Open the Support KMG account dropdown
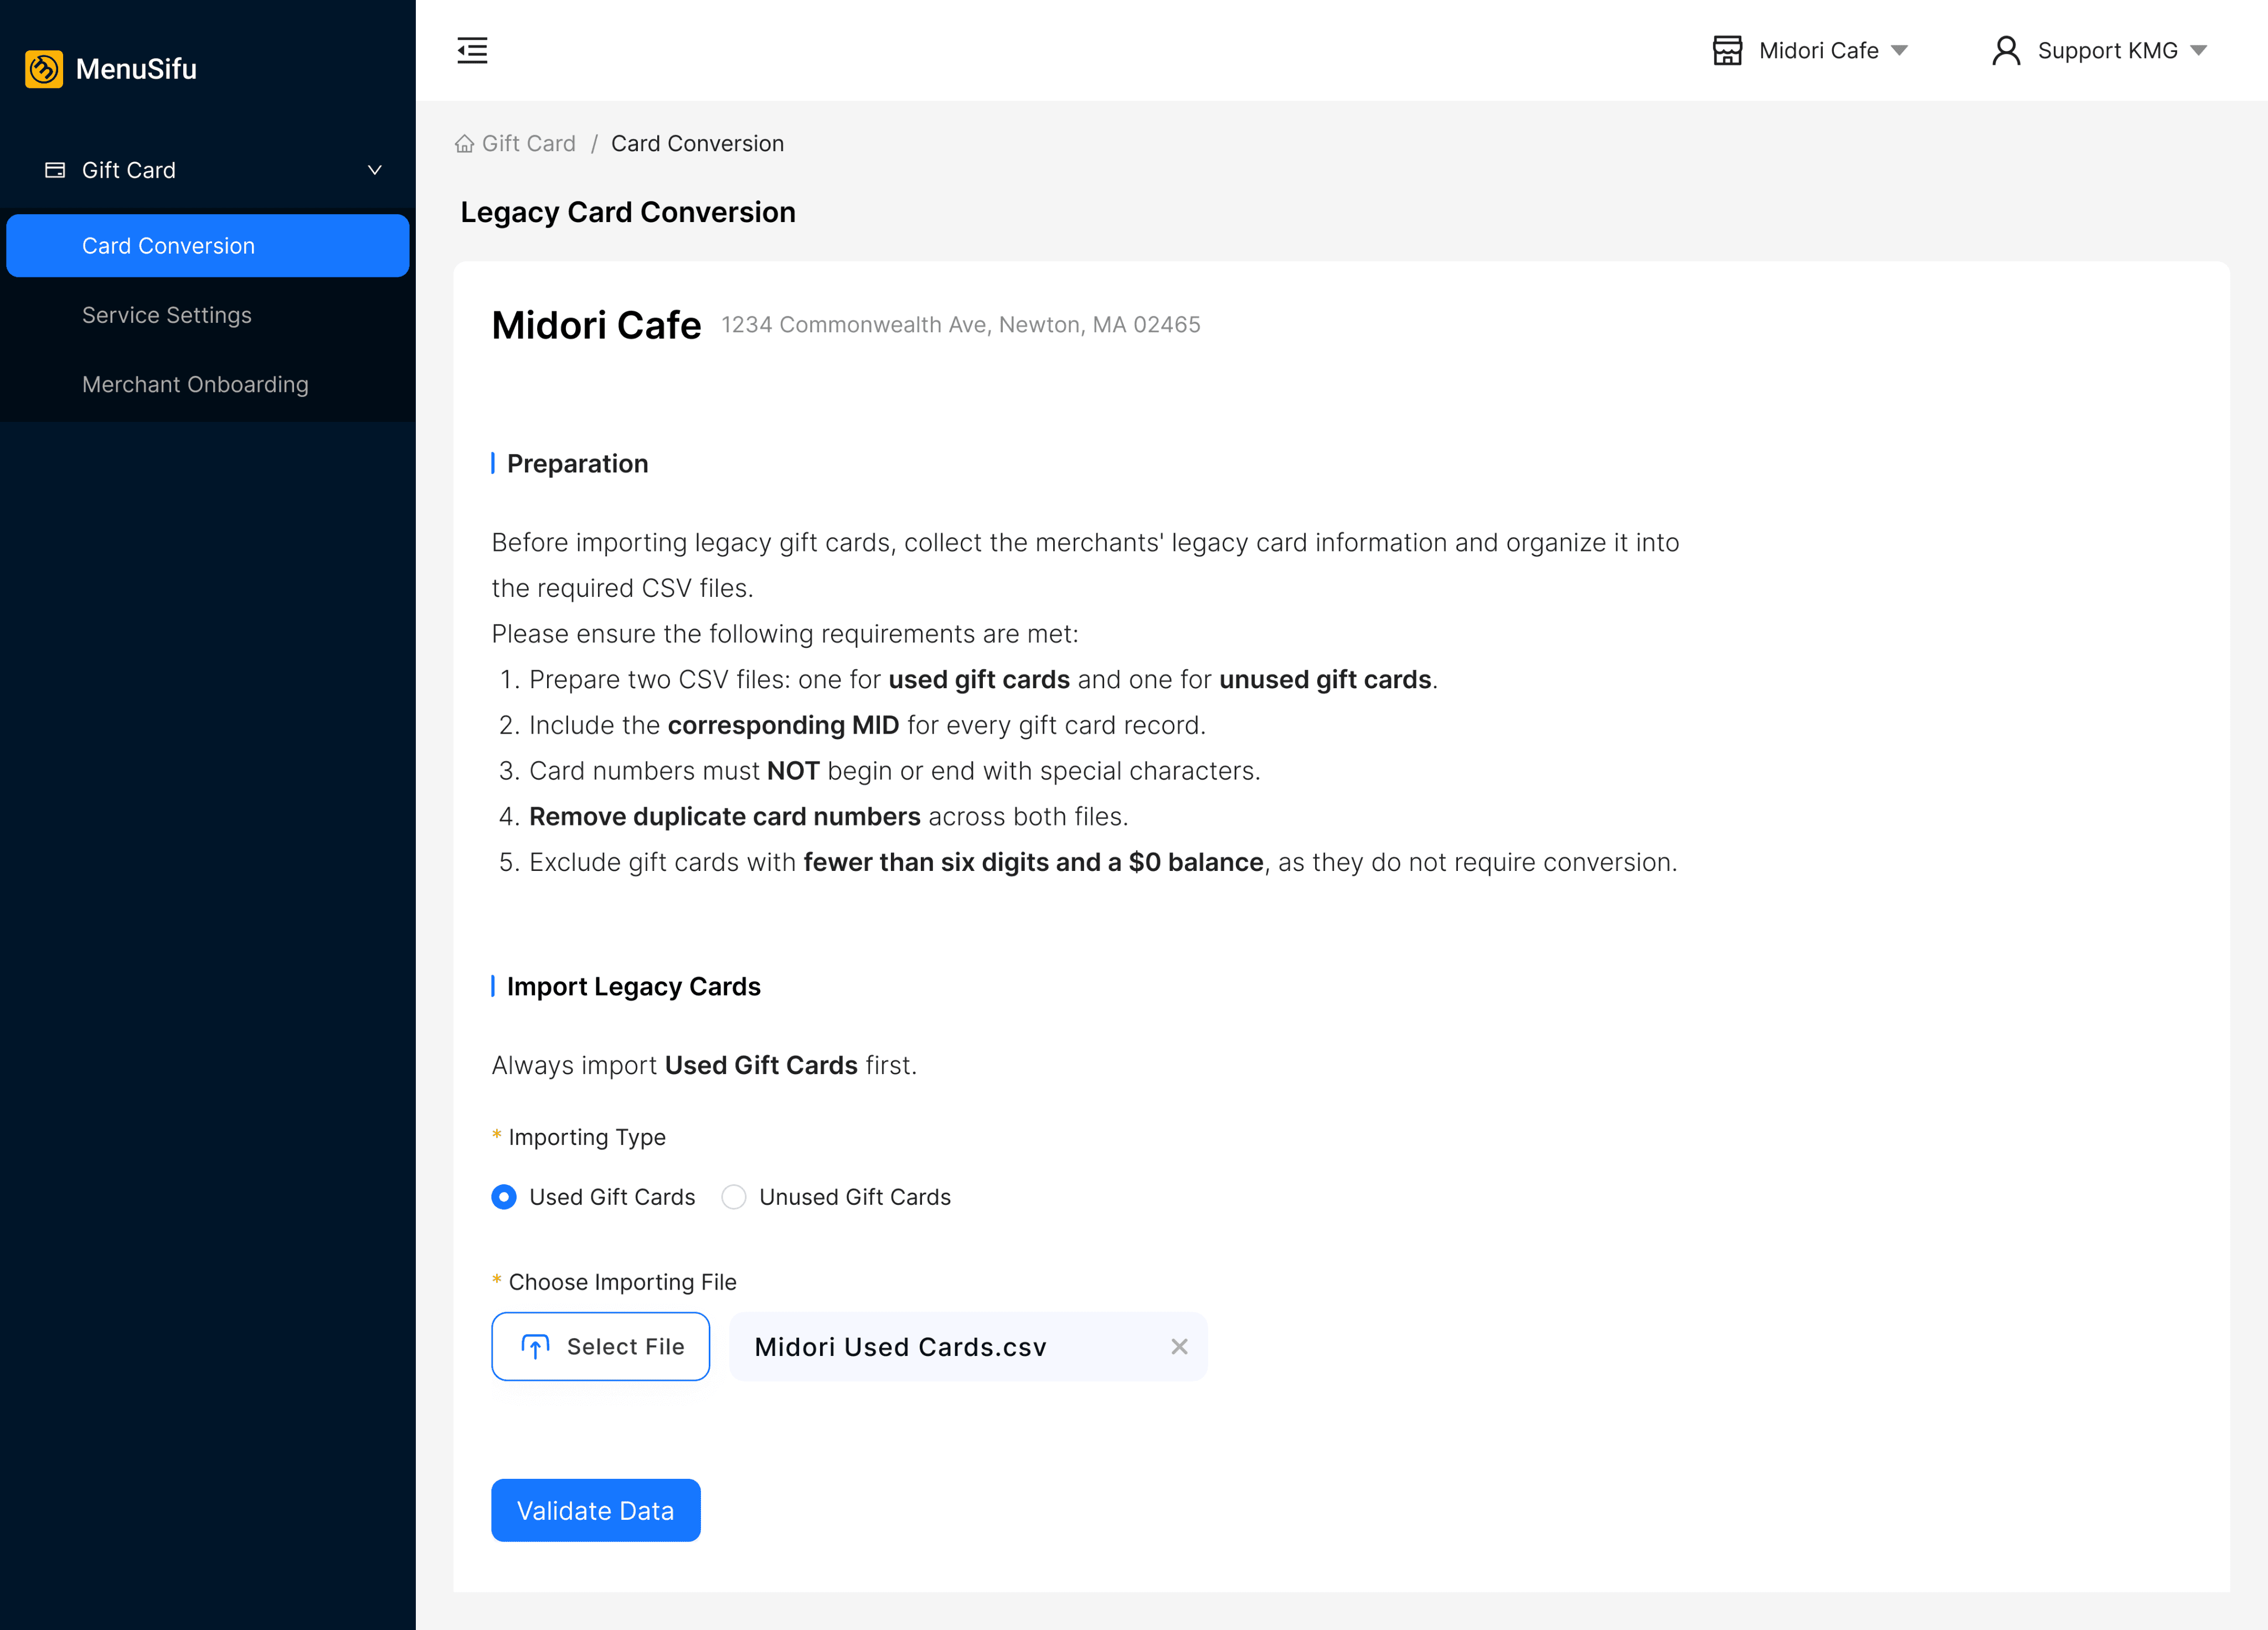Screen dimensions: 2268x1630 pos(2099,50)
